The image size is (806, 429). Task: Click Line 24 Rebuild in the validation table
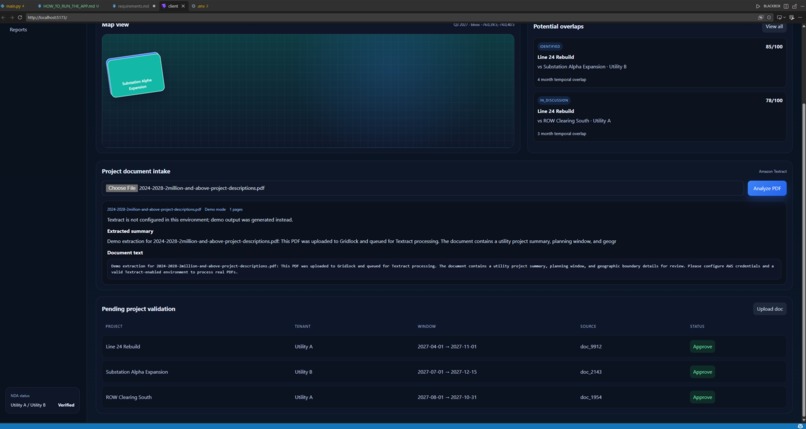pos(123,347)
